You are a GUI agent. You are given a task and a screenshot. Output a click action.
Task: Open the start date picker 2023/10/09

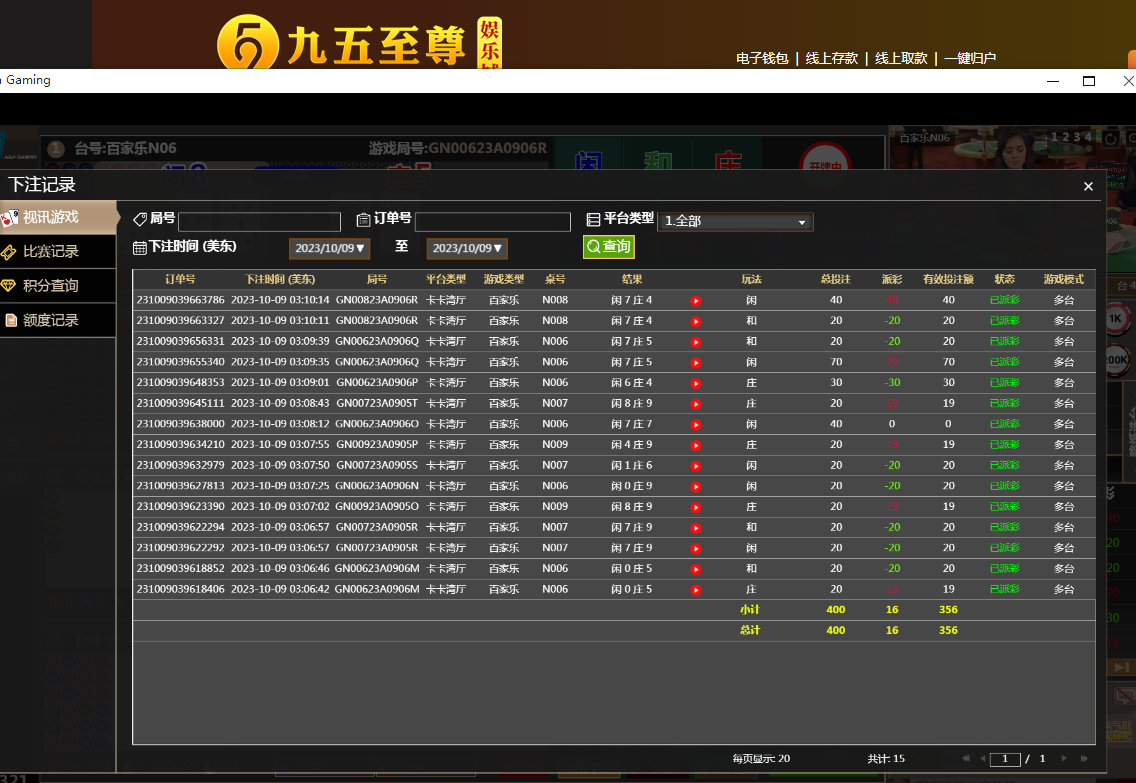point(329,248)
